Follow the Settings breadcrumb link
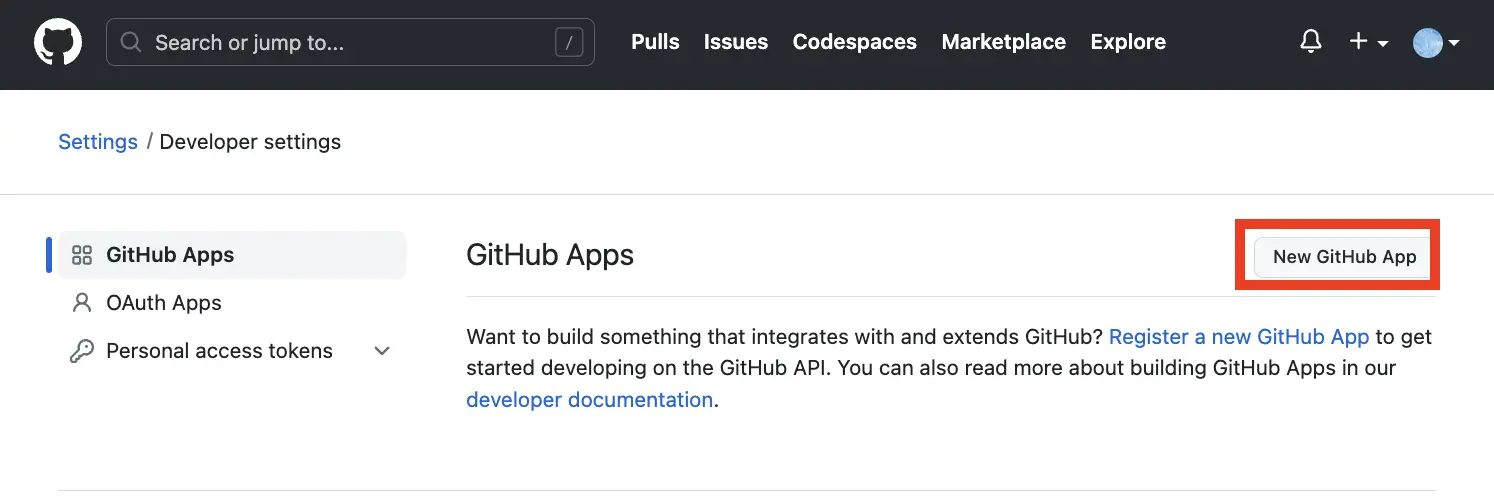This screenshot has width=1494, height=496. point(98,142)
